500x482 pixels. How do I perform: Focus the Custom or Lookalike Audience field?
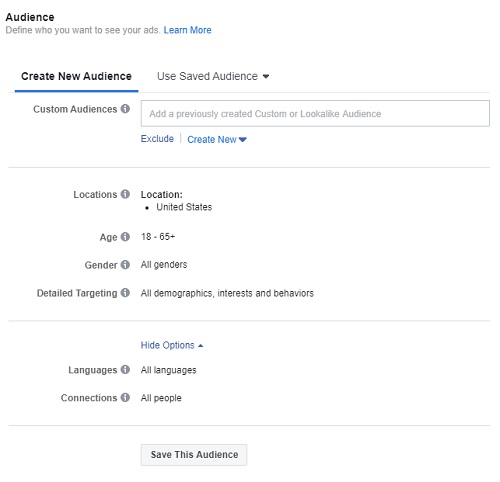coord(315,114)
